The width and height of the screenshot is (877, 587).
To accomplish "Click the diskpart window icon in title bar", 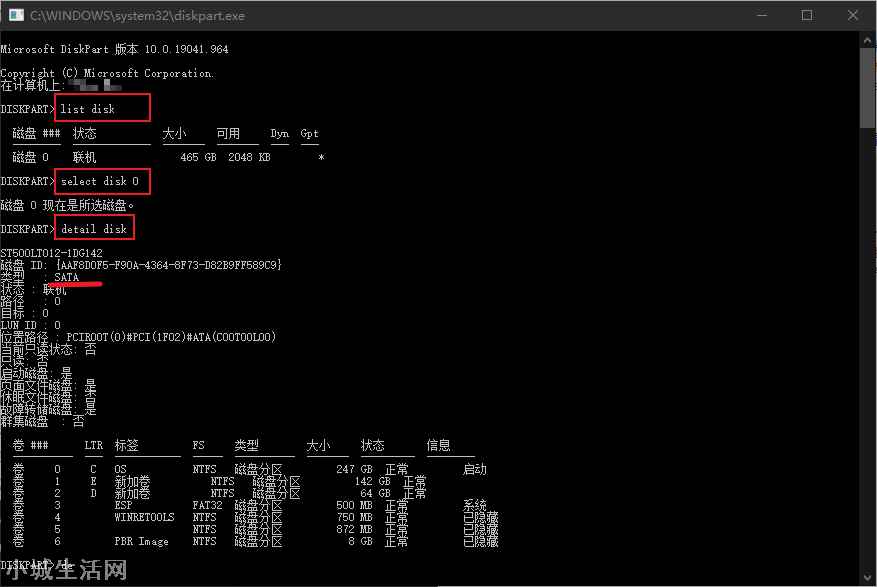I will tap(16, 15).
